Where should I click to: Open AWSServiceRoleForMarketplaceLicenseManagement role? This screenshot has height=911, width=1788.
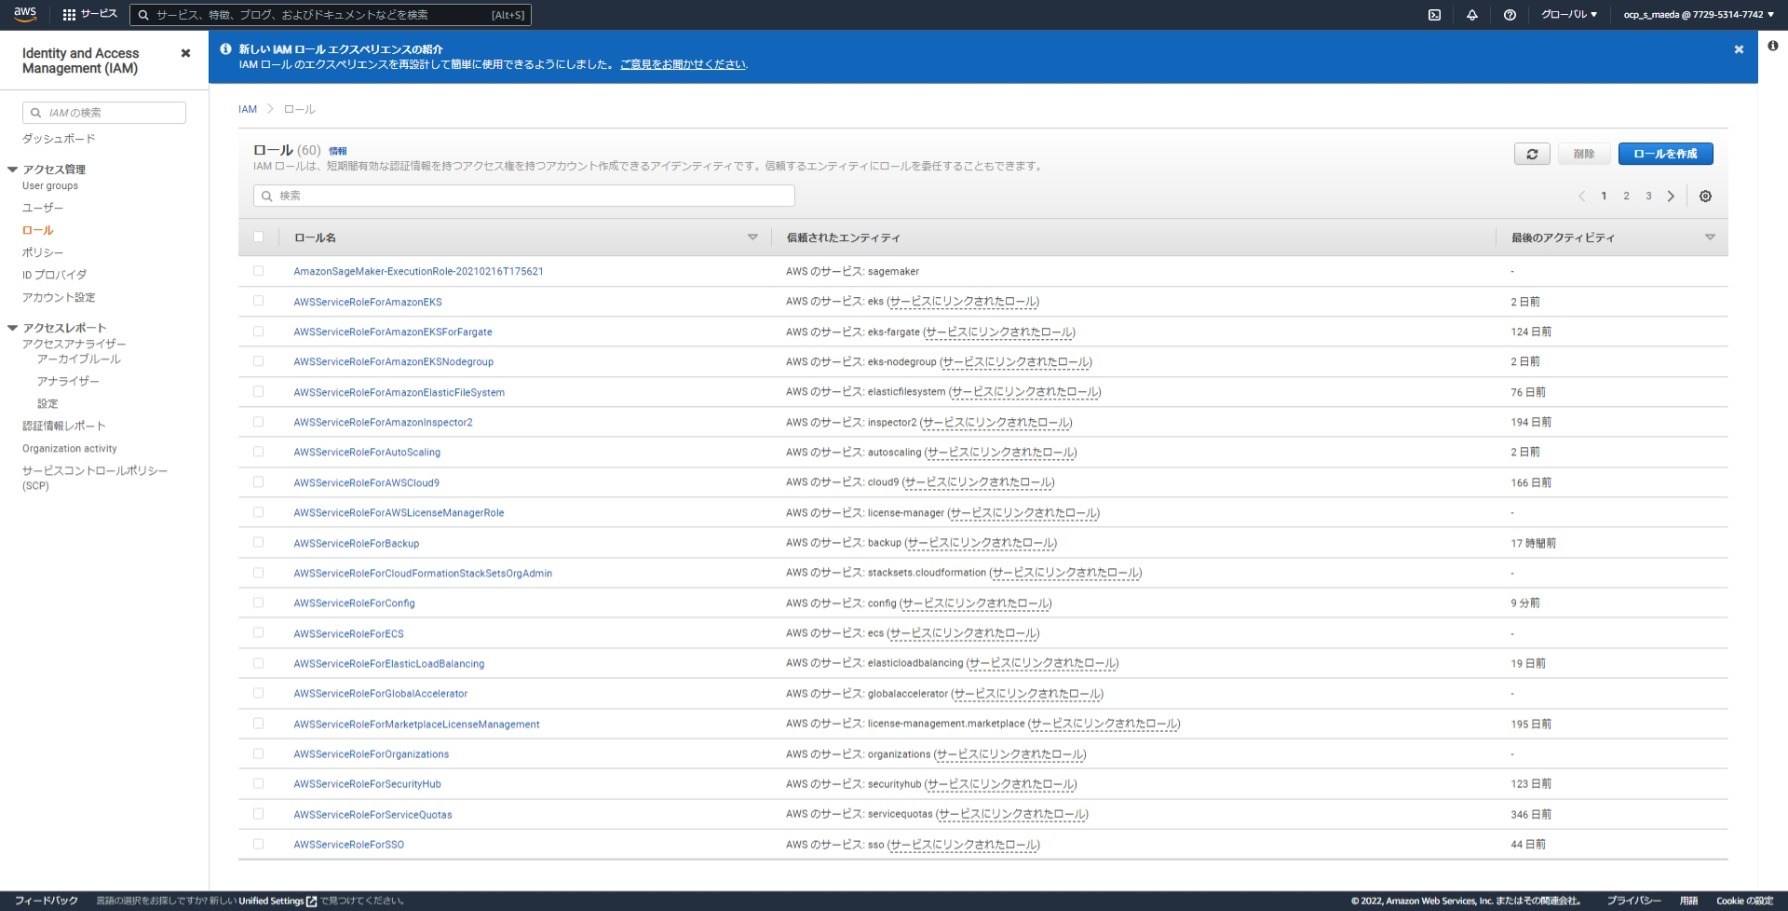[x=416, y=724]
